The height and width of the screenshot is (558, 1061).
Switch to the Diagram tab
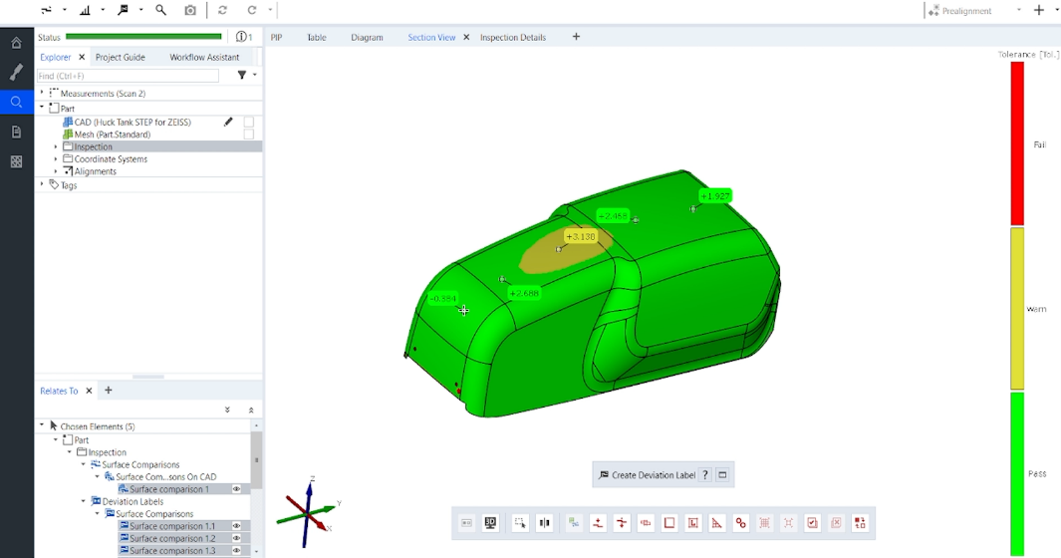coord(367,37)
